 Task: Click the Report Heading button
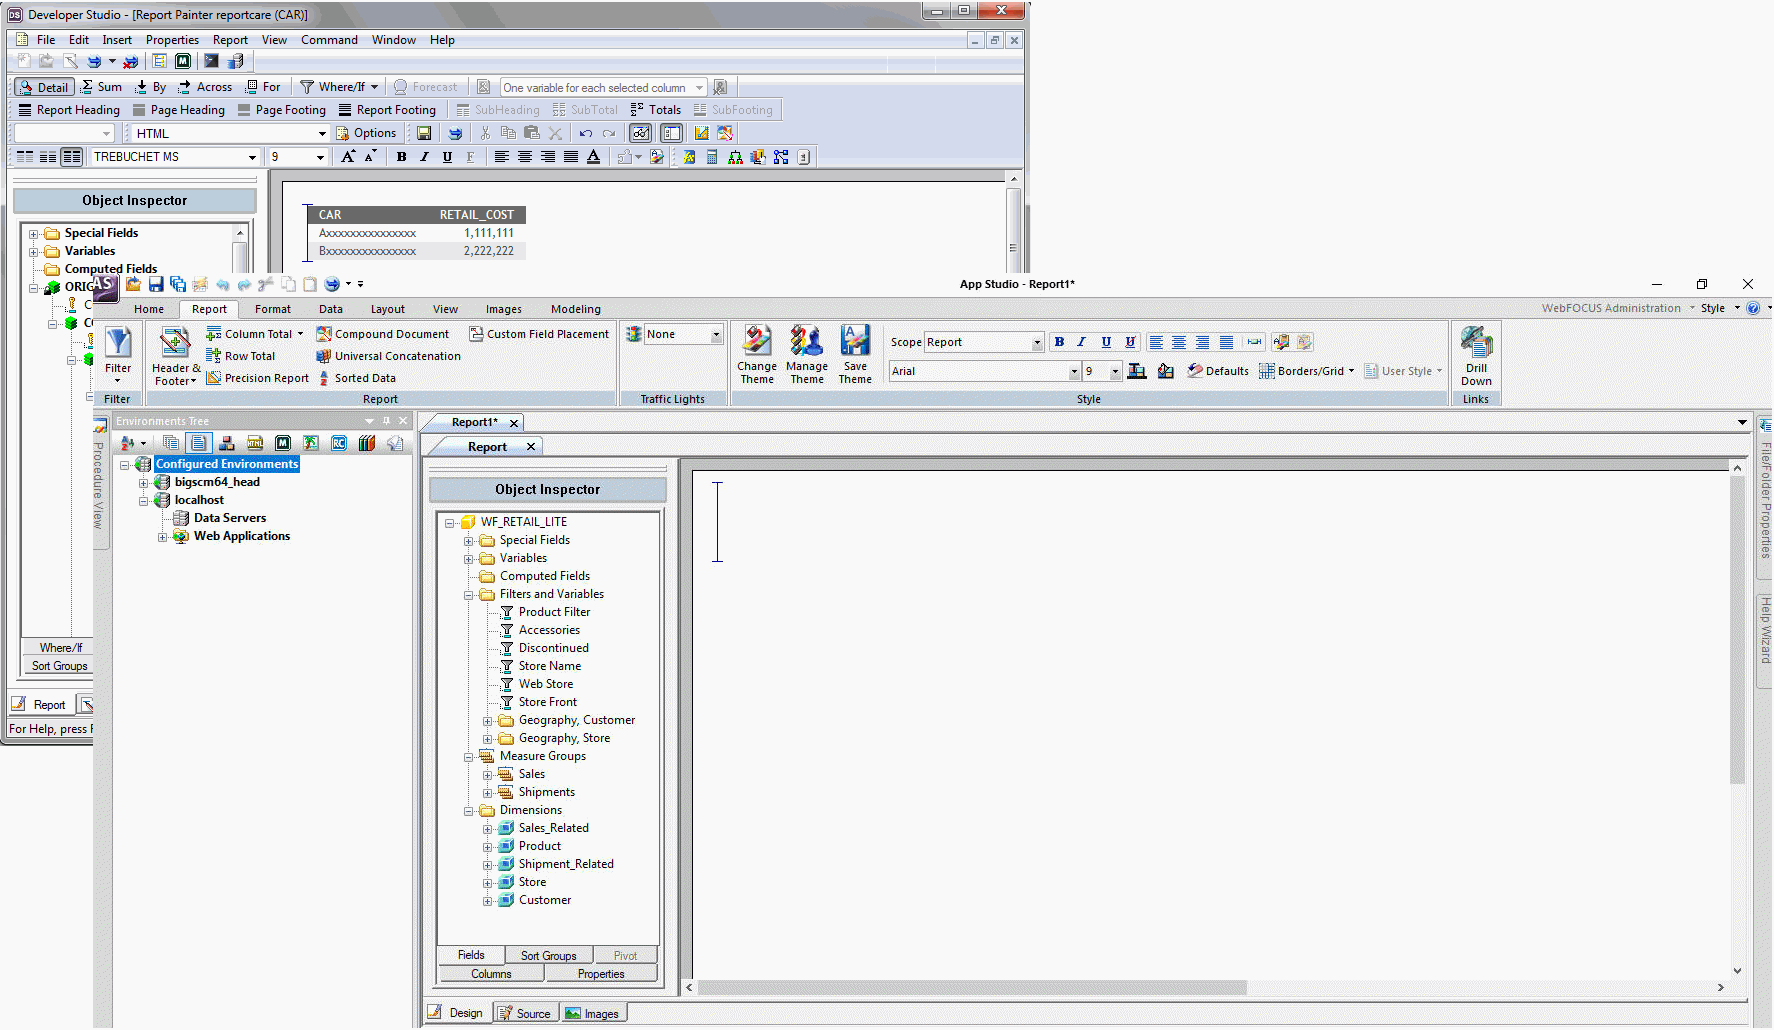(68, 110)
